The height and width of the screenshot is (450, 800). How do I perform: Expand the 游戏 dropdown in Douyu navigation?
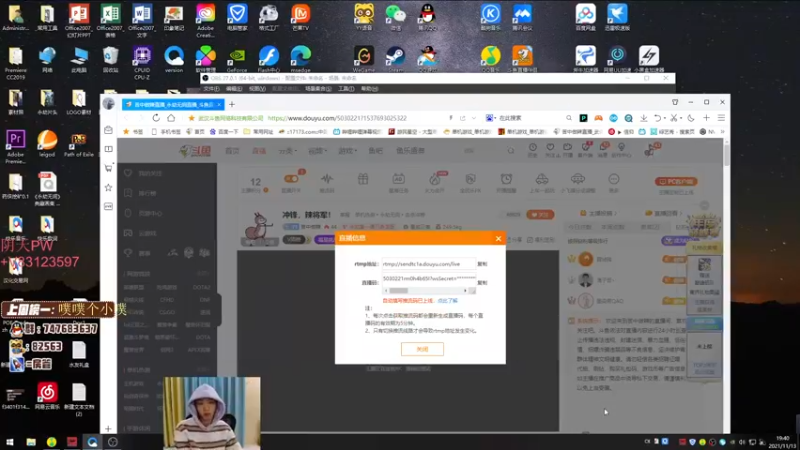point(347,151)
